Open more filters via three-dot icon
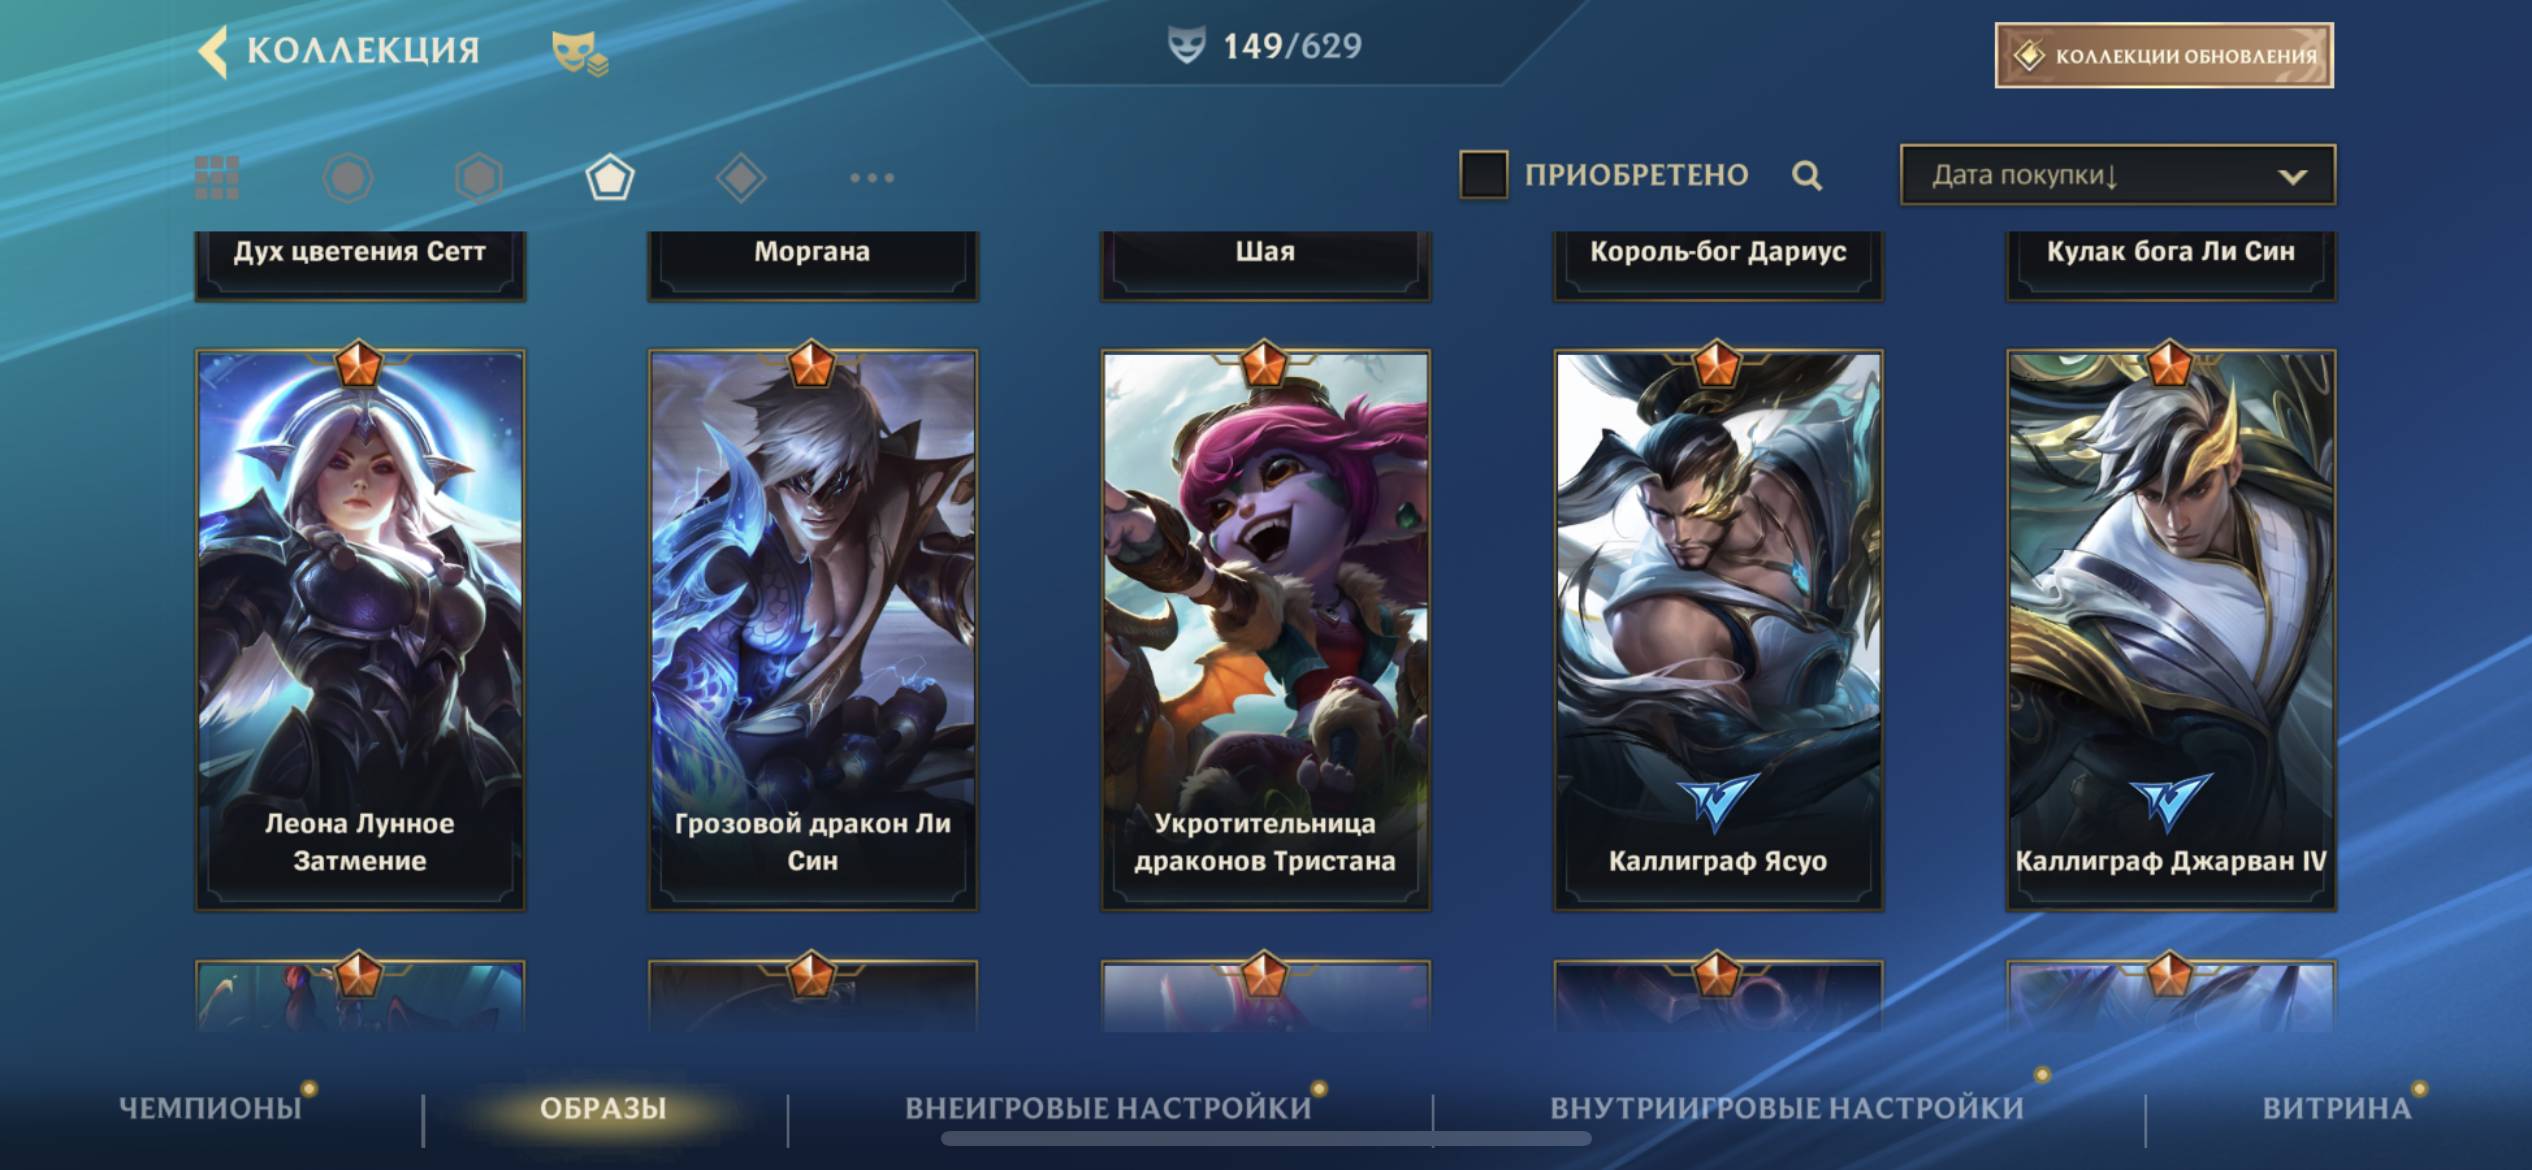 (872, 178)
